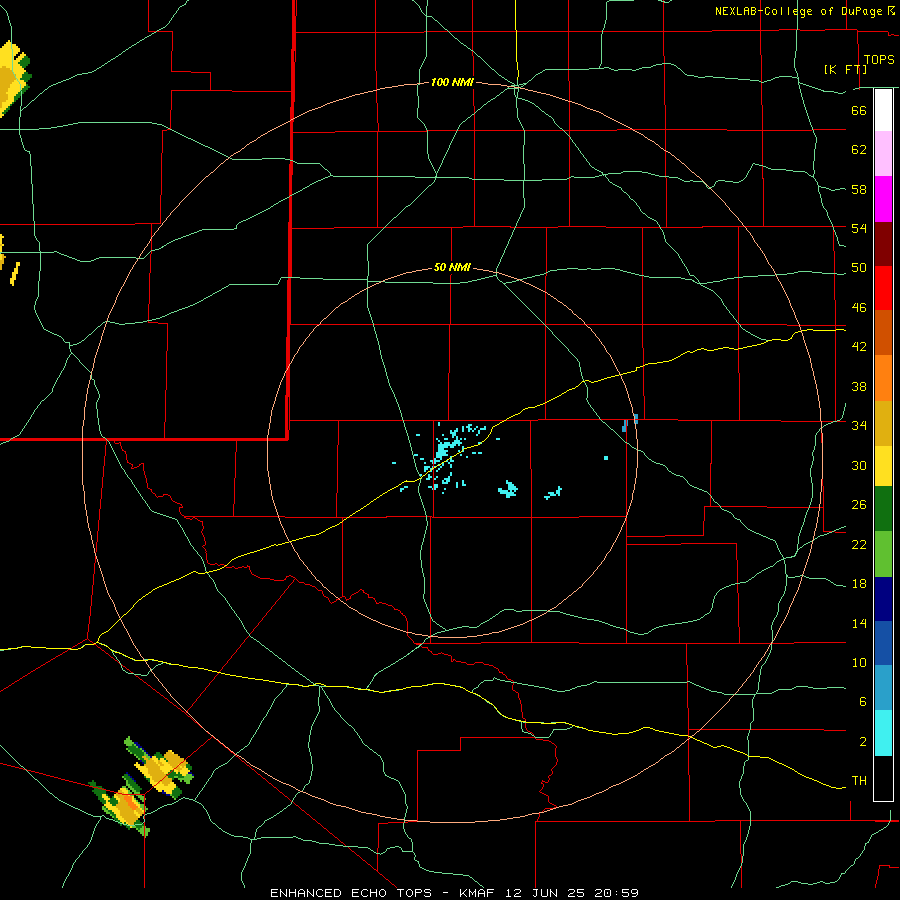Pick the magenta swatch on the color bar
This screenshot has width=900, height=900.
point(883,199)
